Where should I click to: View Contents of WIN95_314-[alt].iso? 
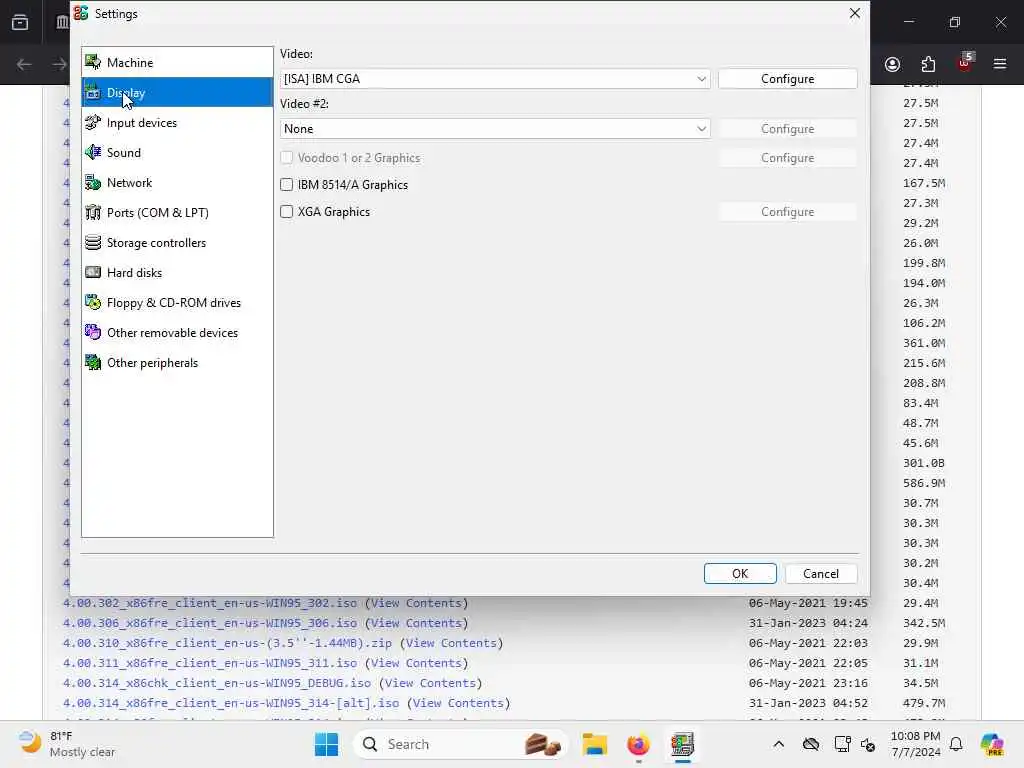tap(458, 703)
